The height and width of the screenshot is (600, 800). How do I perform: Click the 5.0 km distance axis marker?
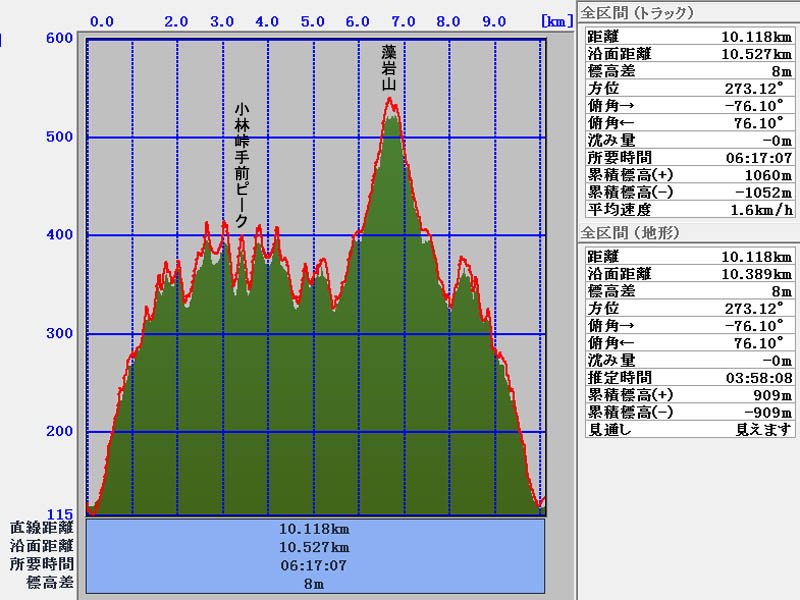[312, 20]
